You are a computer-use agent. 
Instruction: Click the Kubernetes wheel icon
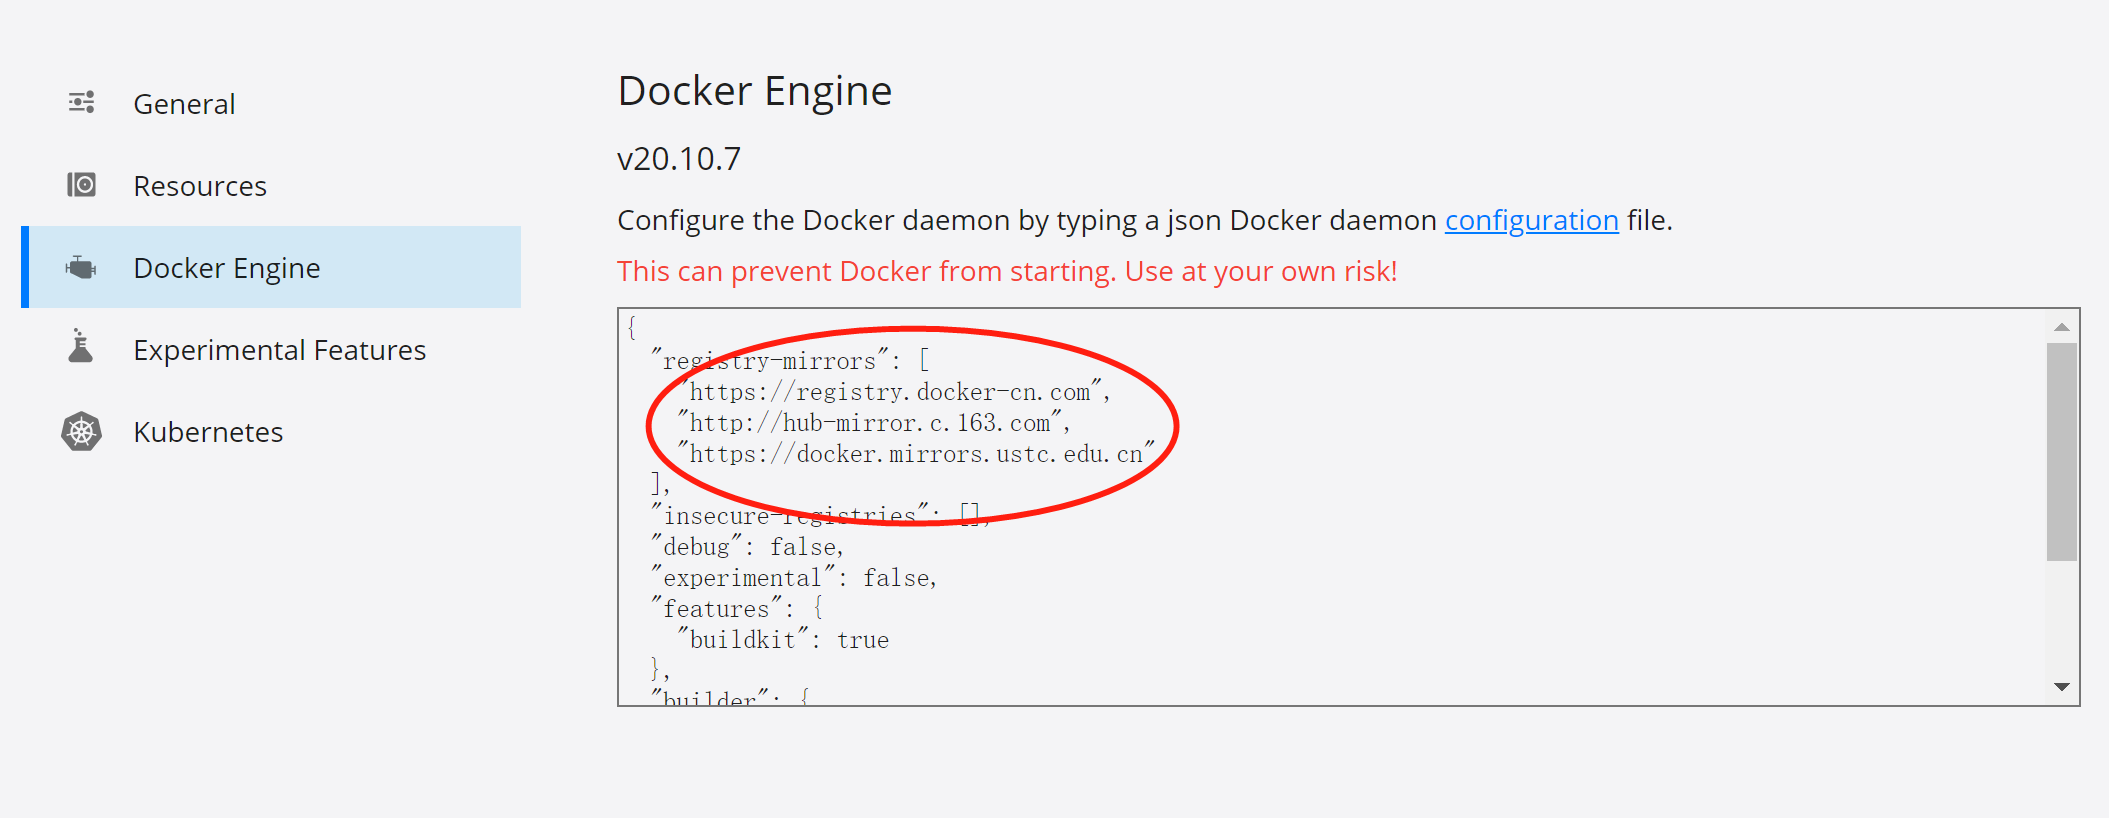pyautogui.click(x=81, y=431)
